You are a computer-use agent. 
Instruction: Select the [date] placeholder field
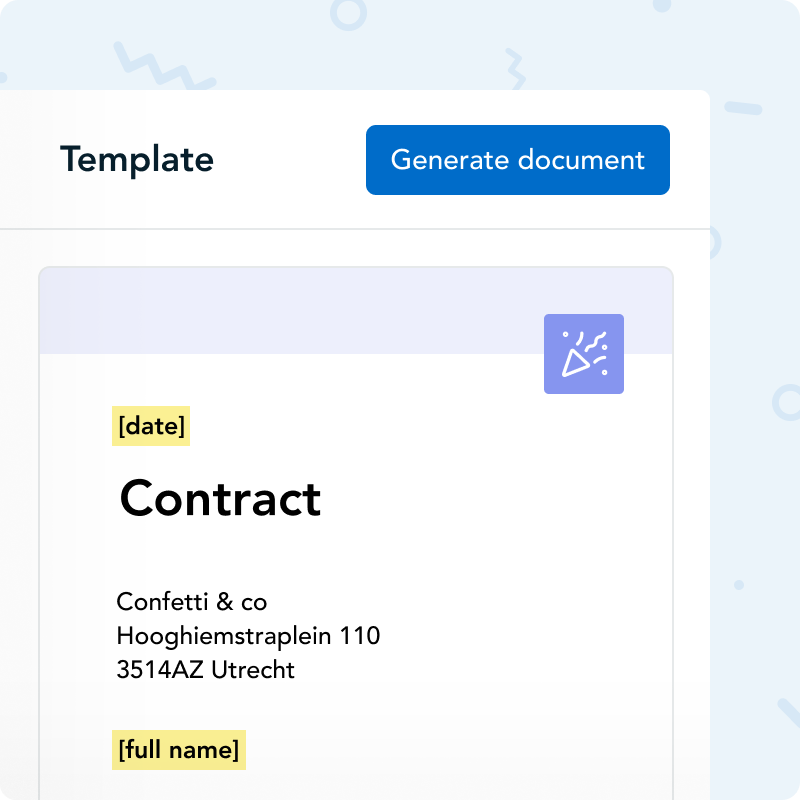coord(151,427)
